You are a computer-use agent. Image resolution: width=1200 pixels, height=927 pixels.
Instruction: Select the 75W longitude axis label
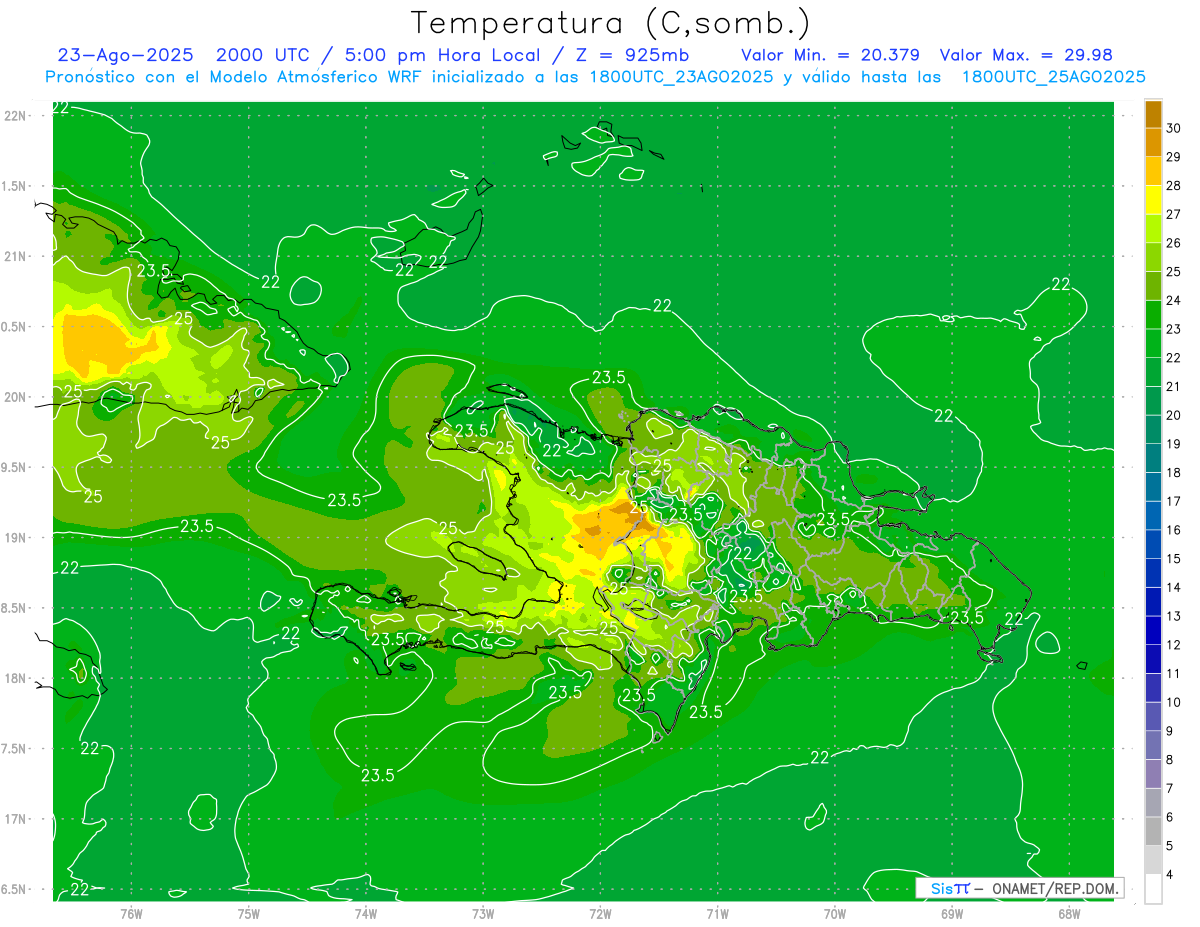pyautogui.click(x=248, y=913)
